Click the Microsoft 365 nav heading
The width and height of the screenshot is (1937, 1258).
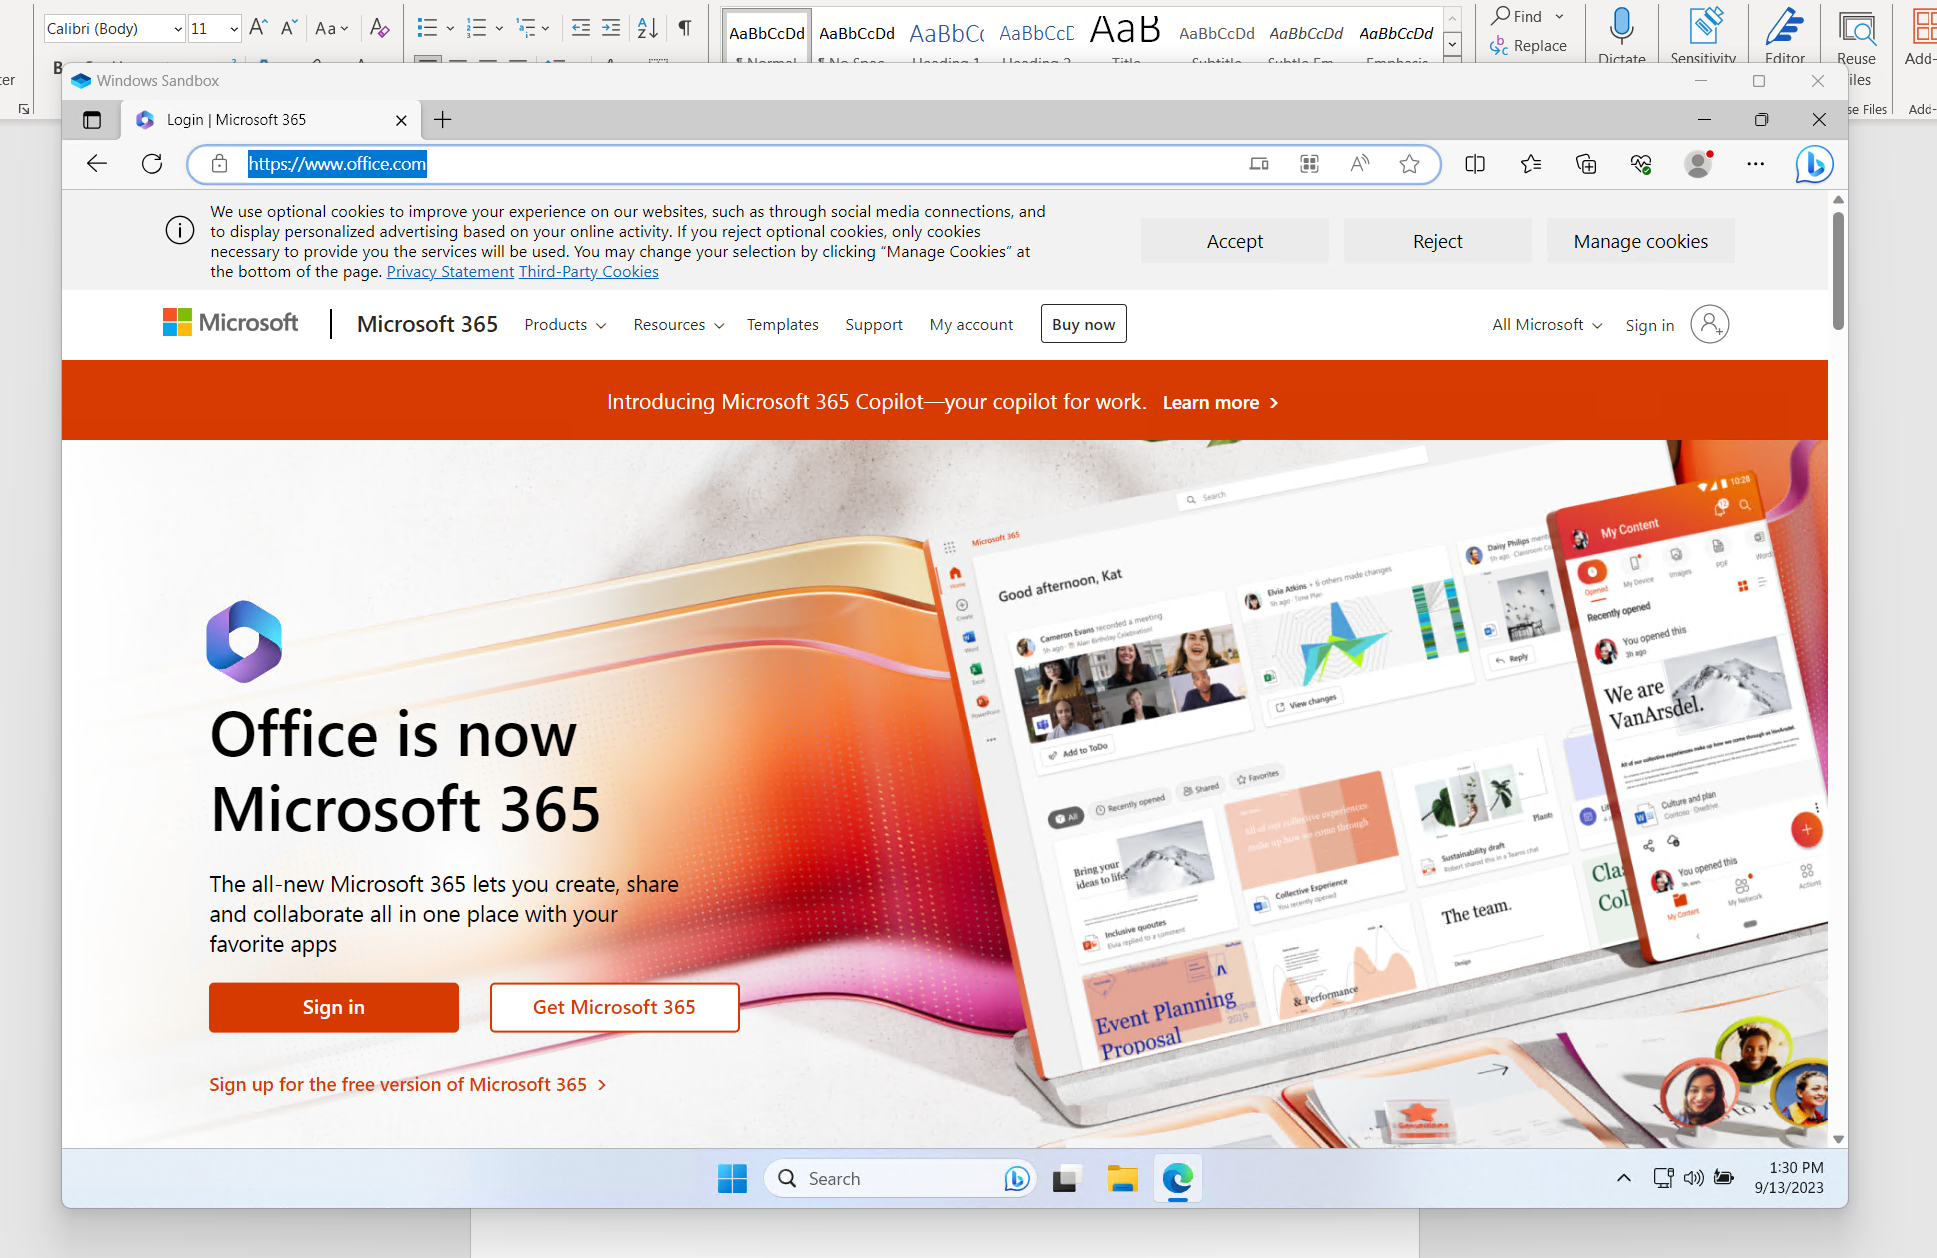pyautogui.click(x=427, y=324)
